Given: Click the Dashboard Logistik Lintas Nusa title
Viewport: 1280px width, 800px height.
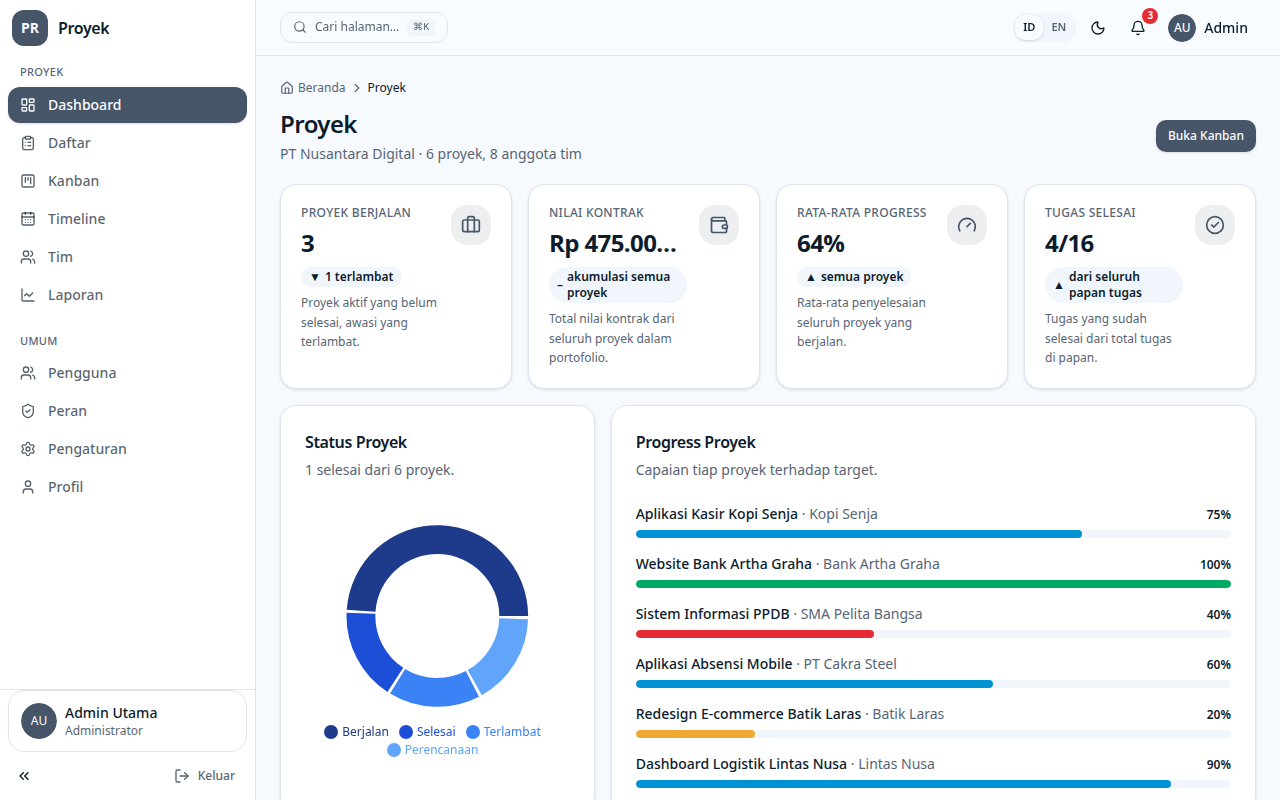Looking at the screenshot, I should [x=741, y=764].
